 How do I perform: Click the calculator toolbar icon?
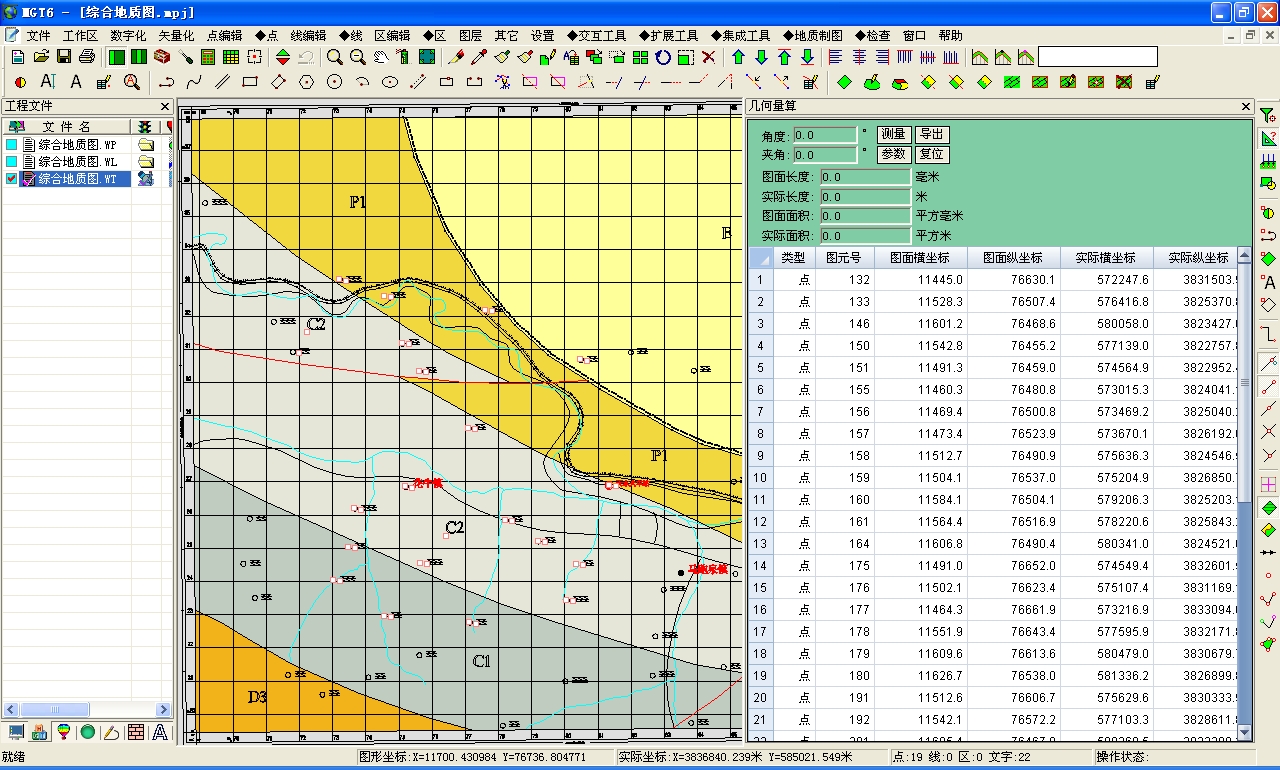[x=207, y=57]
